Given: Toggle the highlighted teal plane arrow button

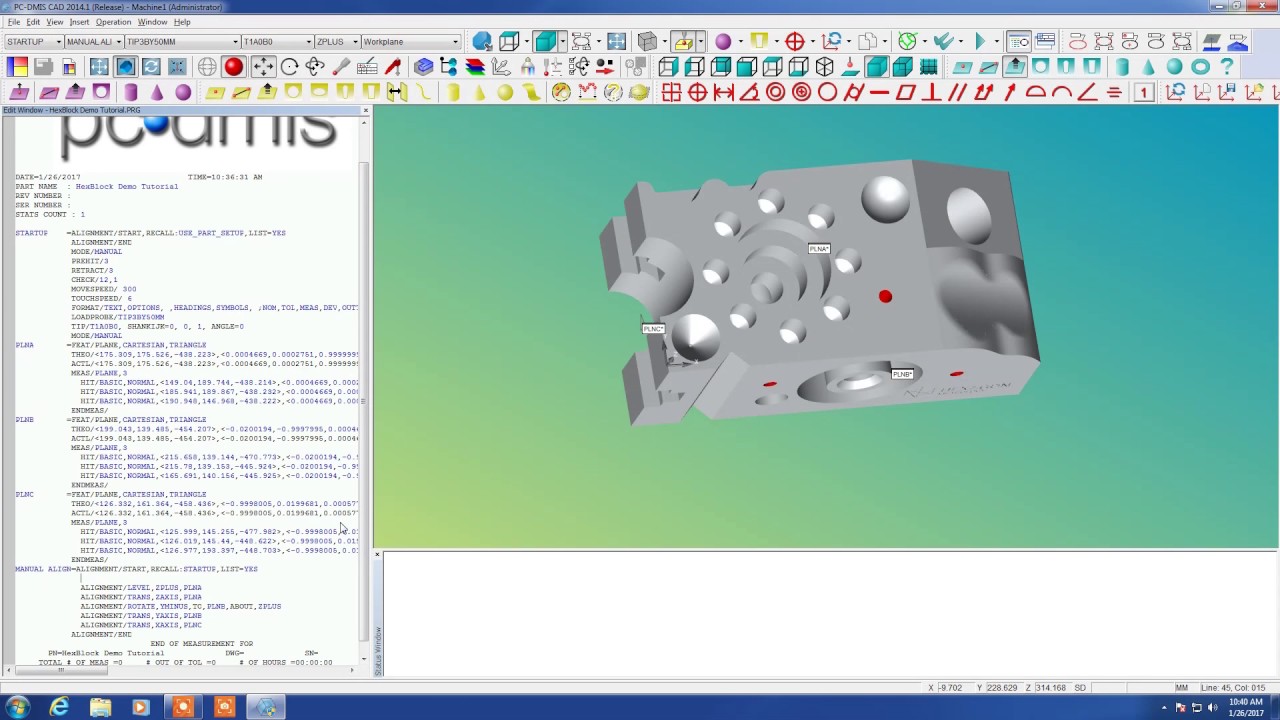Looking at the screenshot, I should [x=1015, y=67].
